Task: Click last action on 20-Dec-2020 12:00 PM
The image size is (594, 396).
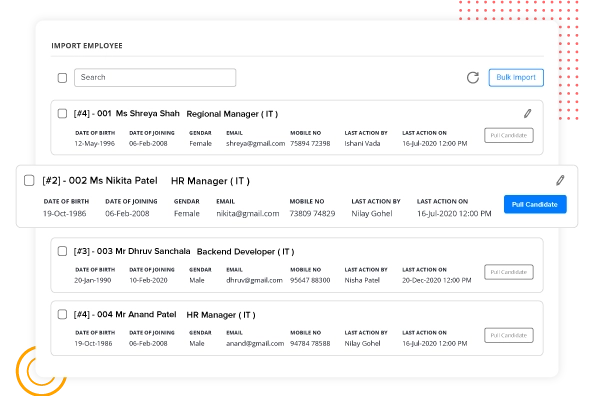Action: click(x=437, y=280)
